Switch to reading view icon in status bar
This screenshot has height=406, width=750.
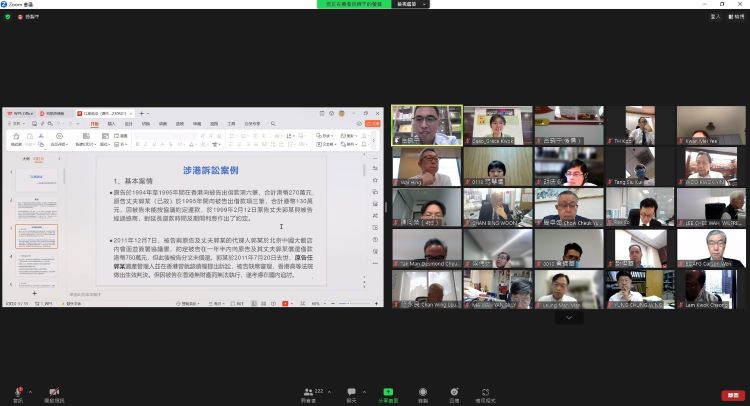pyautogui.click(x=273, y=304)
